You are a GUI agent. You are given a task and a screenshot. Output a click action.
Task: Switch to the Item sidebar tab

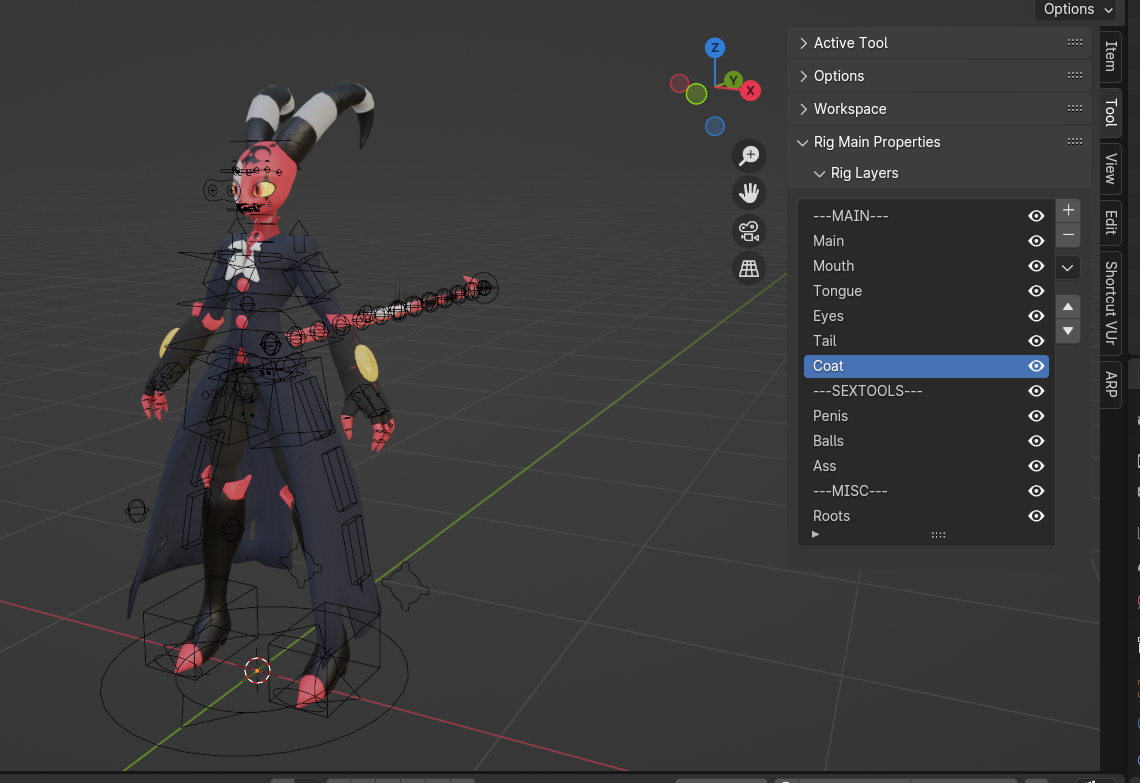[x=1110, y=56]
